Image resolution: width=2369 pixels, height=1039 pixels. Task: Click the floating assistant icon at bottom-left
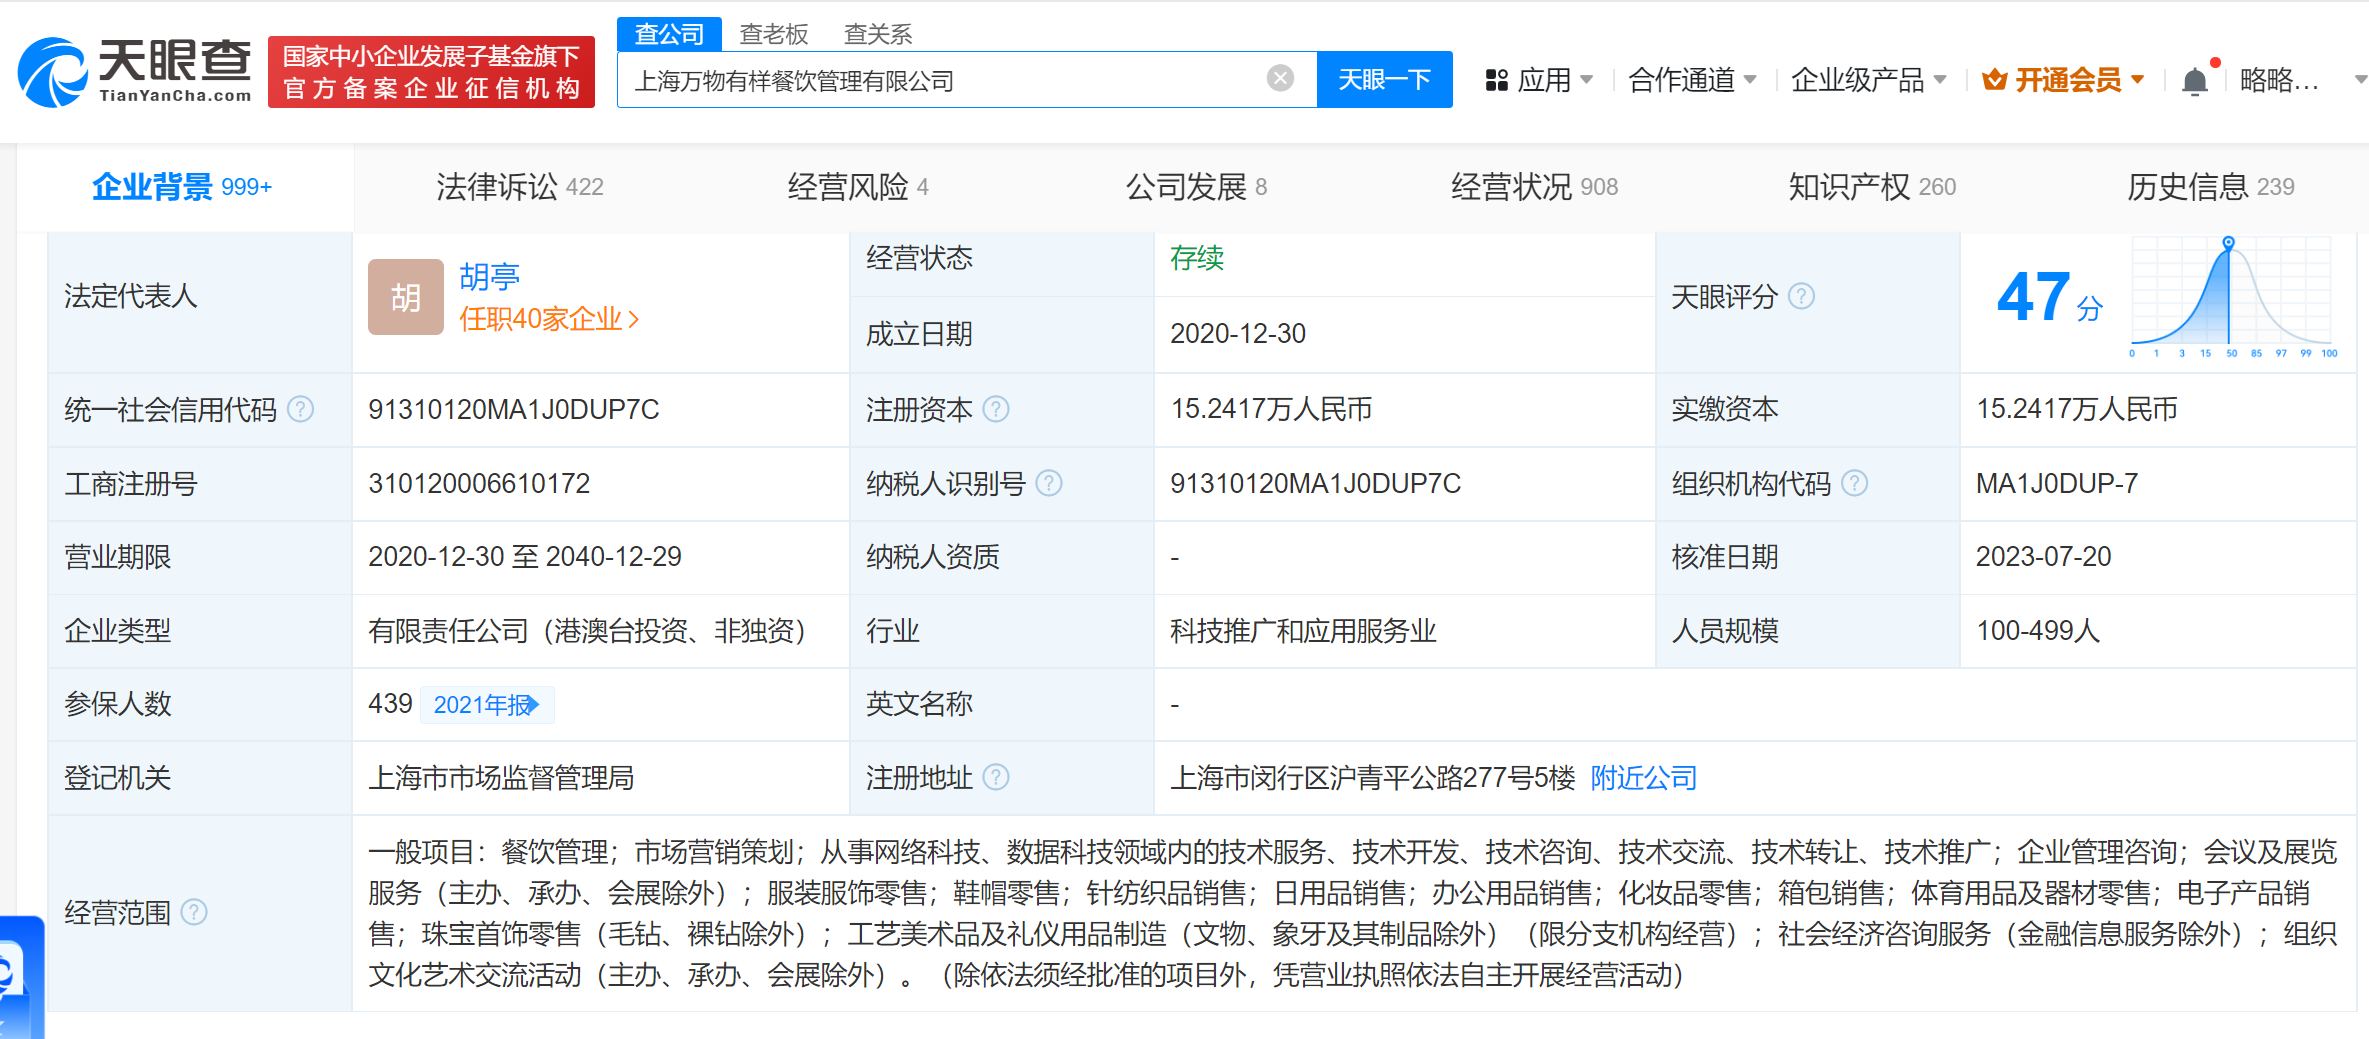click(x=20, y=977)
